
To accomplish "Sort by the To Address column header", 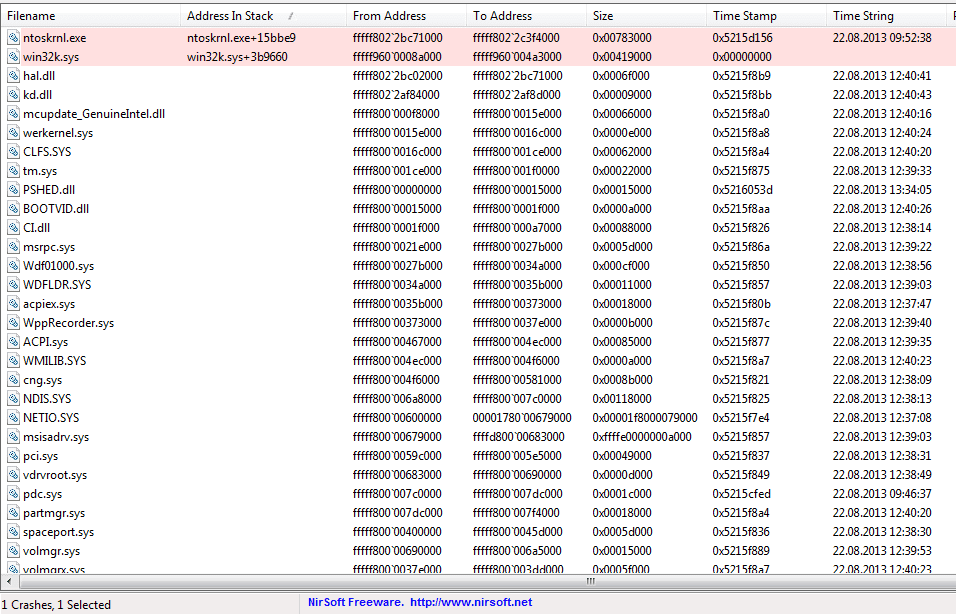I will pyautogui.click(x=526, y=16).
